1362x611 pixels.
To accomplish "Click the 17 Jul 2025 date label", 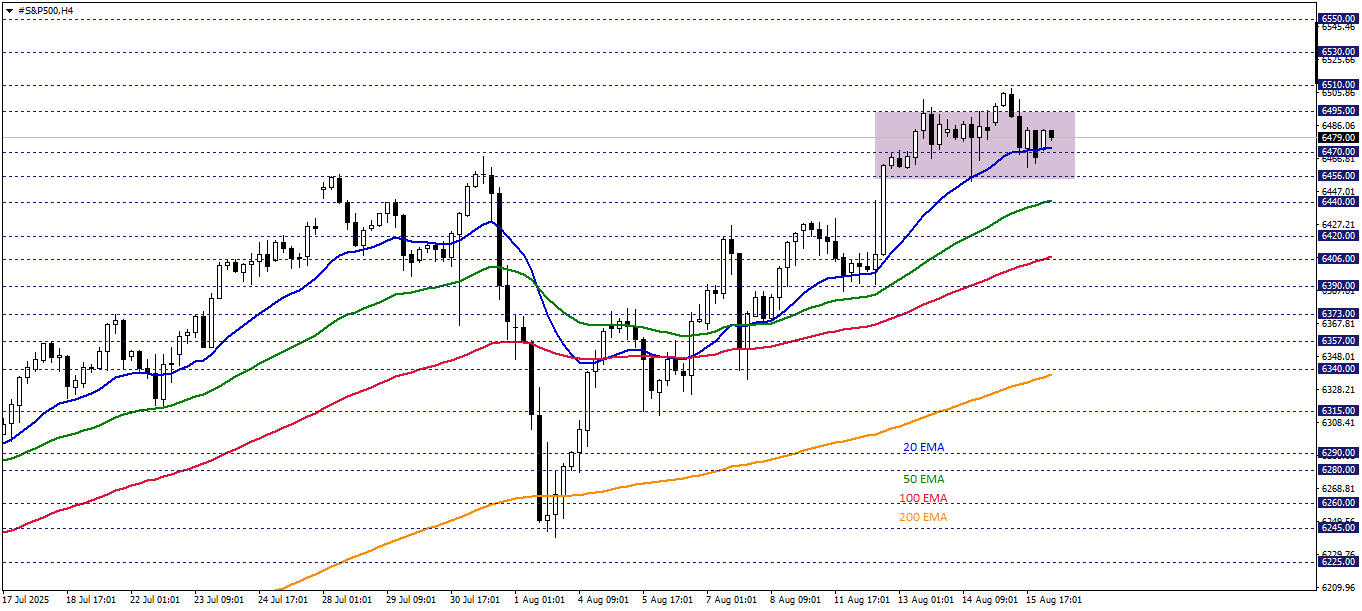I will [25, 600].
